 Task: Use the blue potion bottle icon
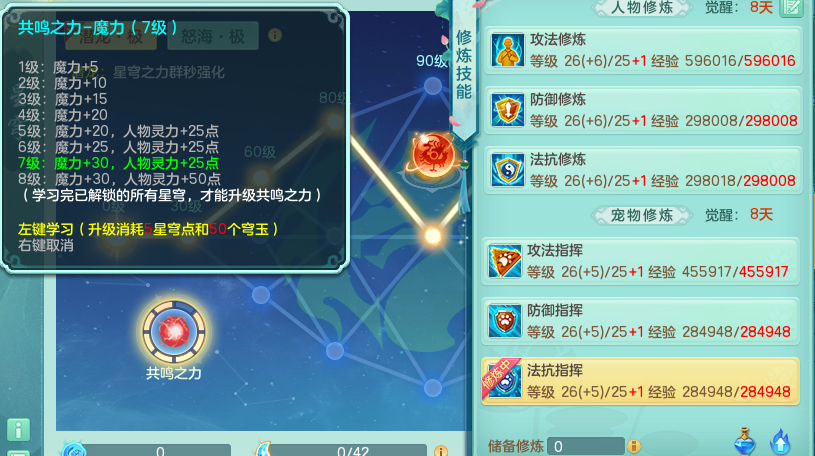click(744, 441)
